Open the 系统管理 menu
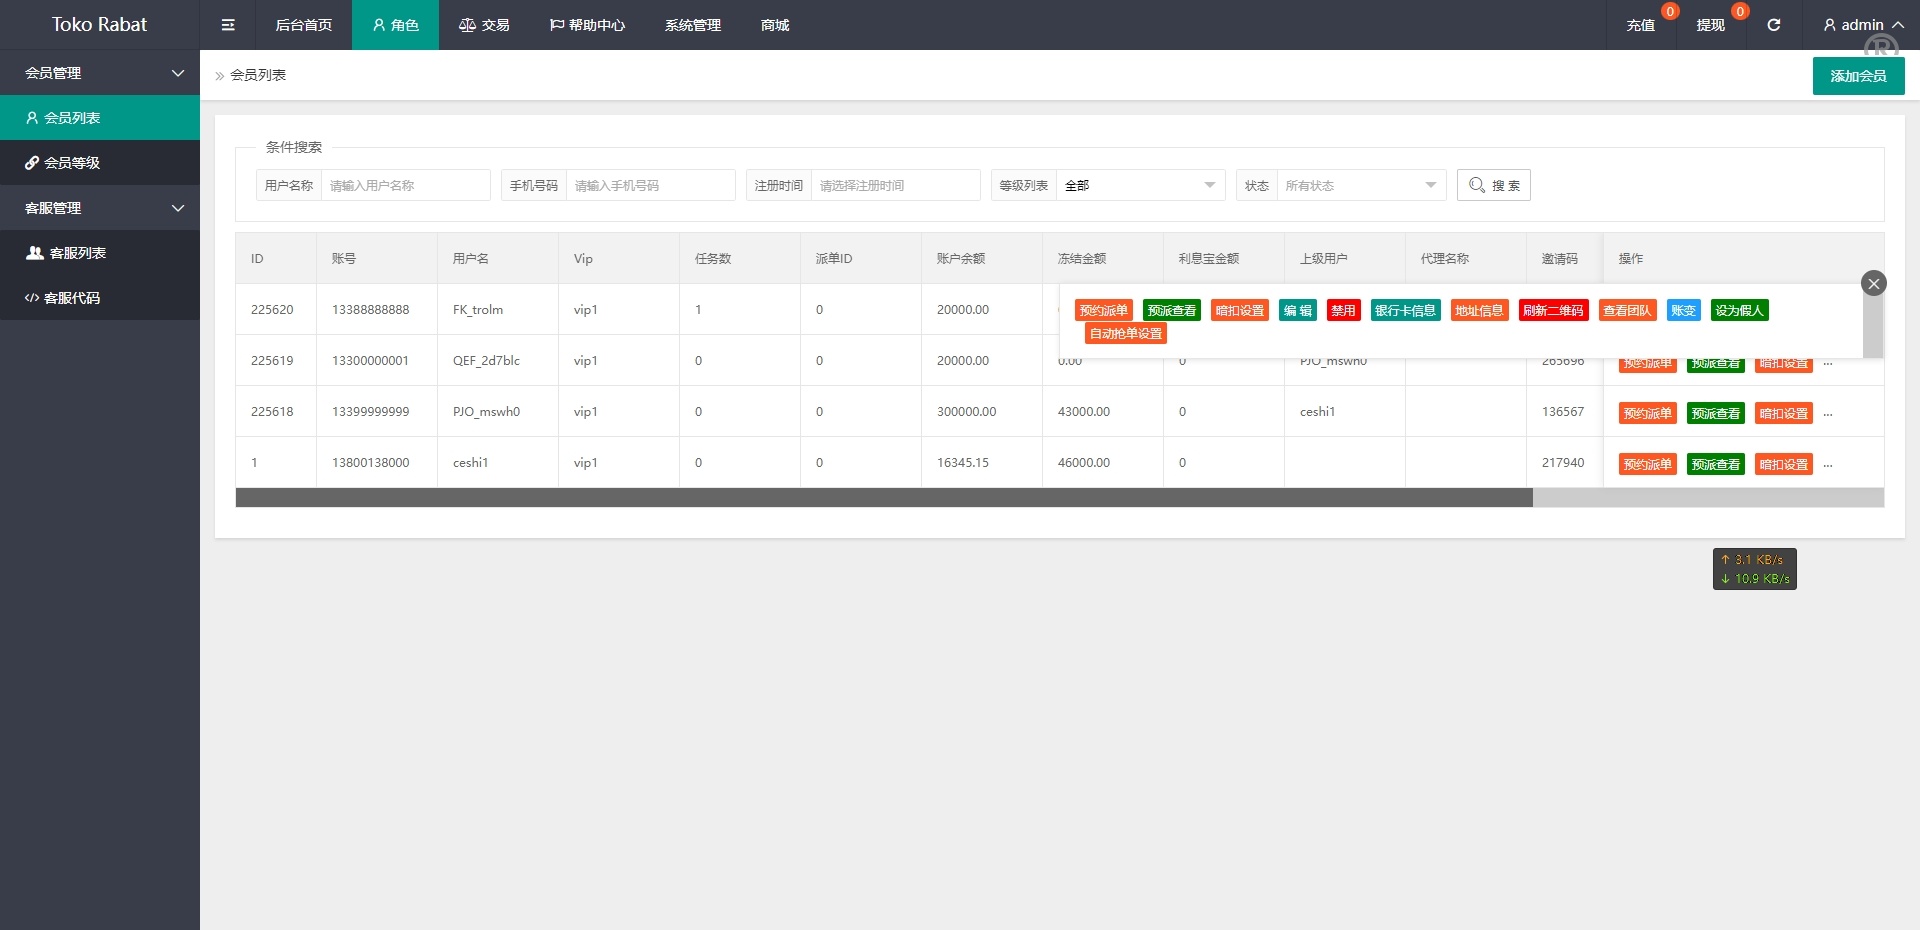 pos(692,25)
